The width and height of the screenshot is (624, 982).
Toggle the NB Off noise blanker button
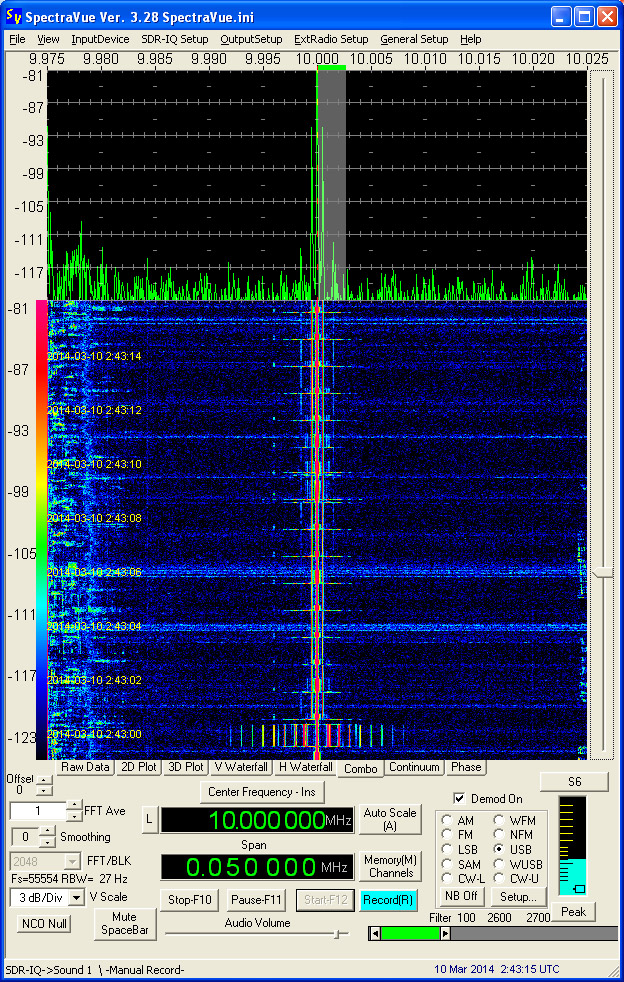point(462,896)
